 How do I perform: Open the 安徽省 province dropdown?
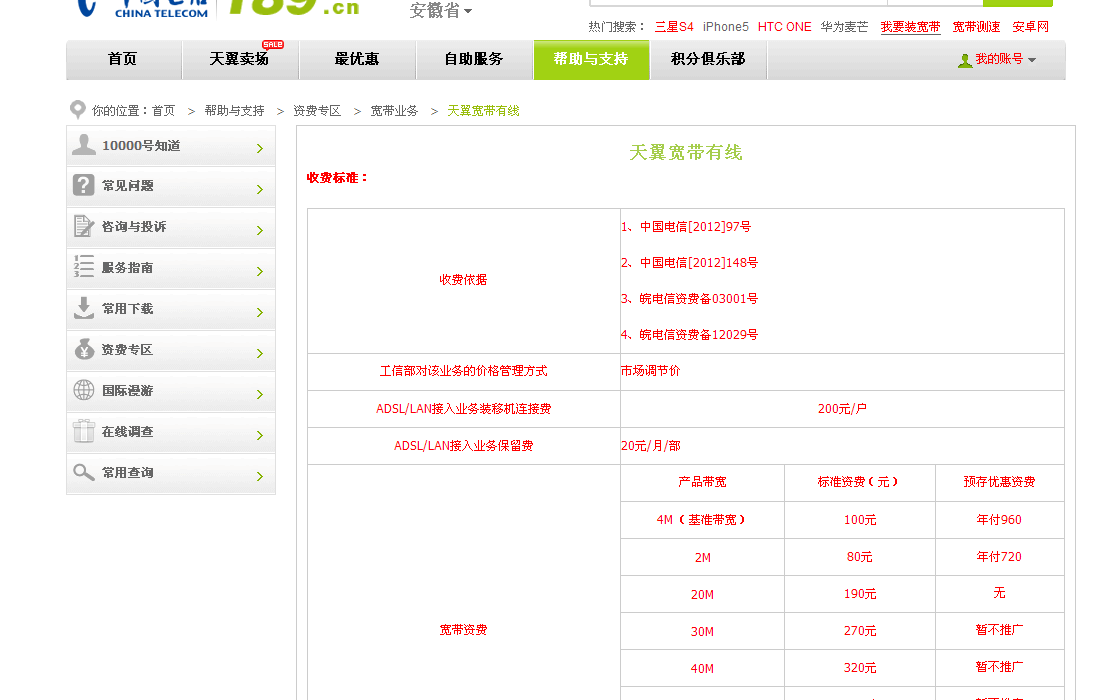click(x=441, y=11)
